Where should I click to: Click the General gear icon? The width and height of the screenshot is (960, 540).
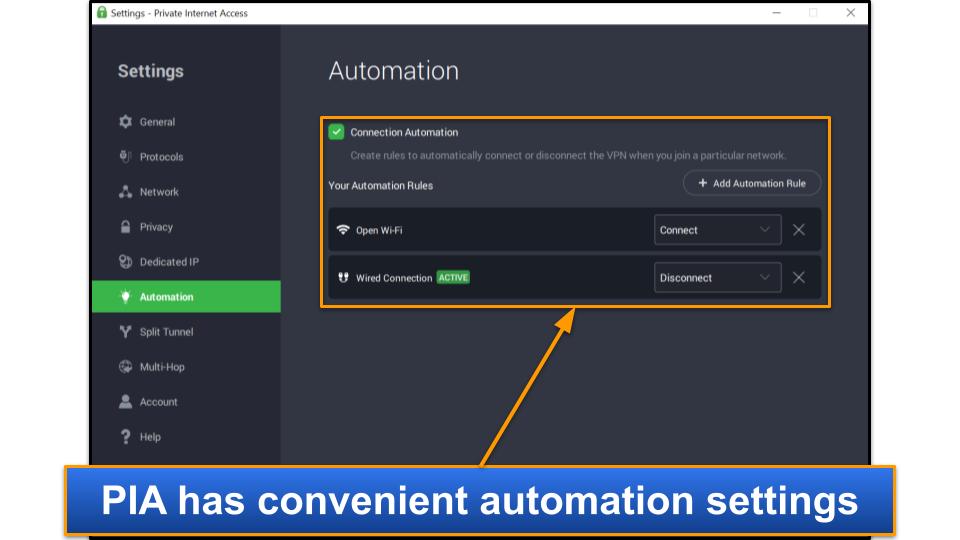pyautogui.click(x=126, y=122)
